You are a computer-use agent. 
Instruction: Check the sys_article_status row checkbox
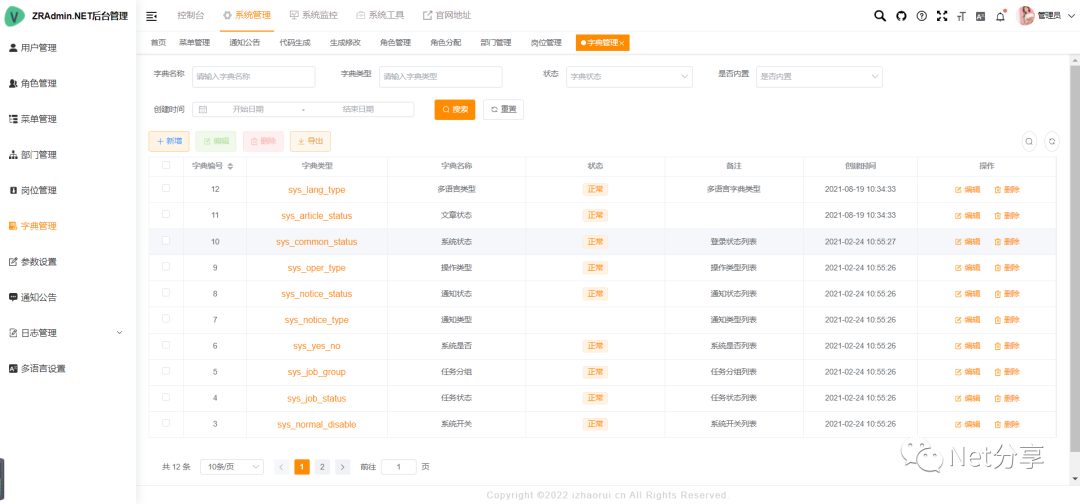click(166, 214)
